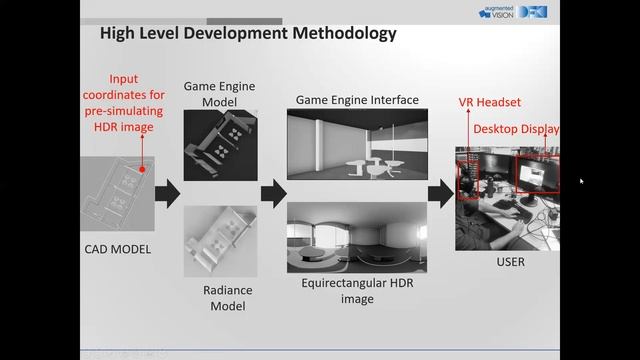Select the Radiance Model image
The width and height of the screenshot is (640, 360).
click(220, 241)
